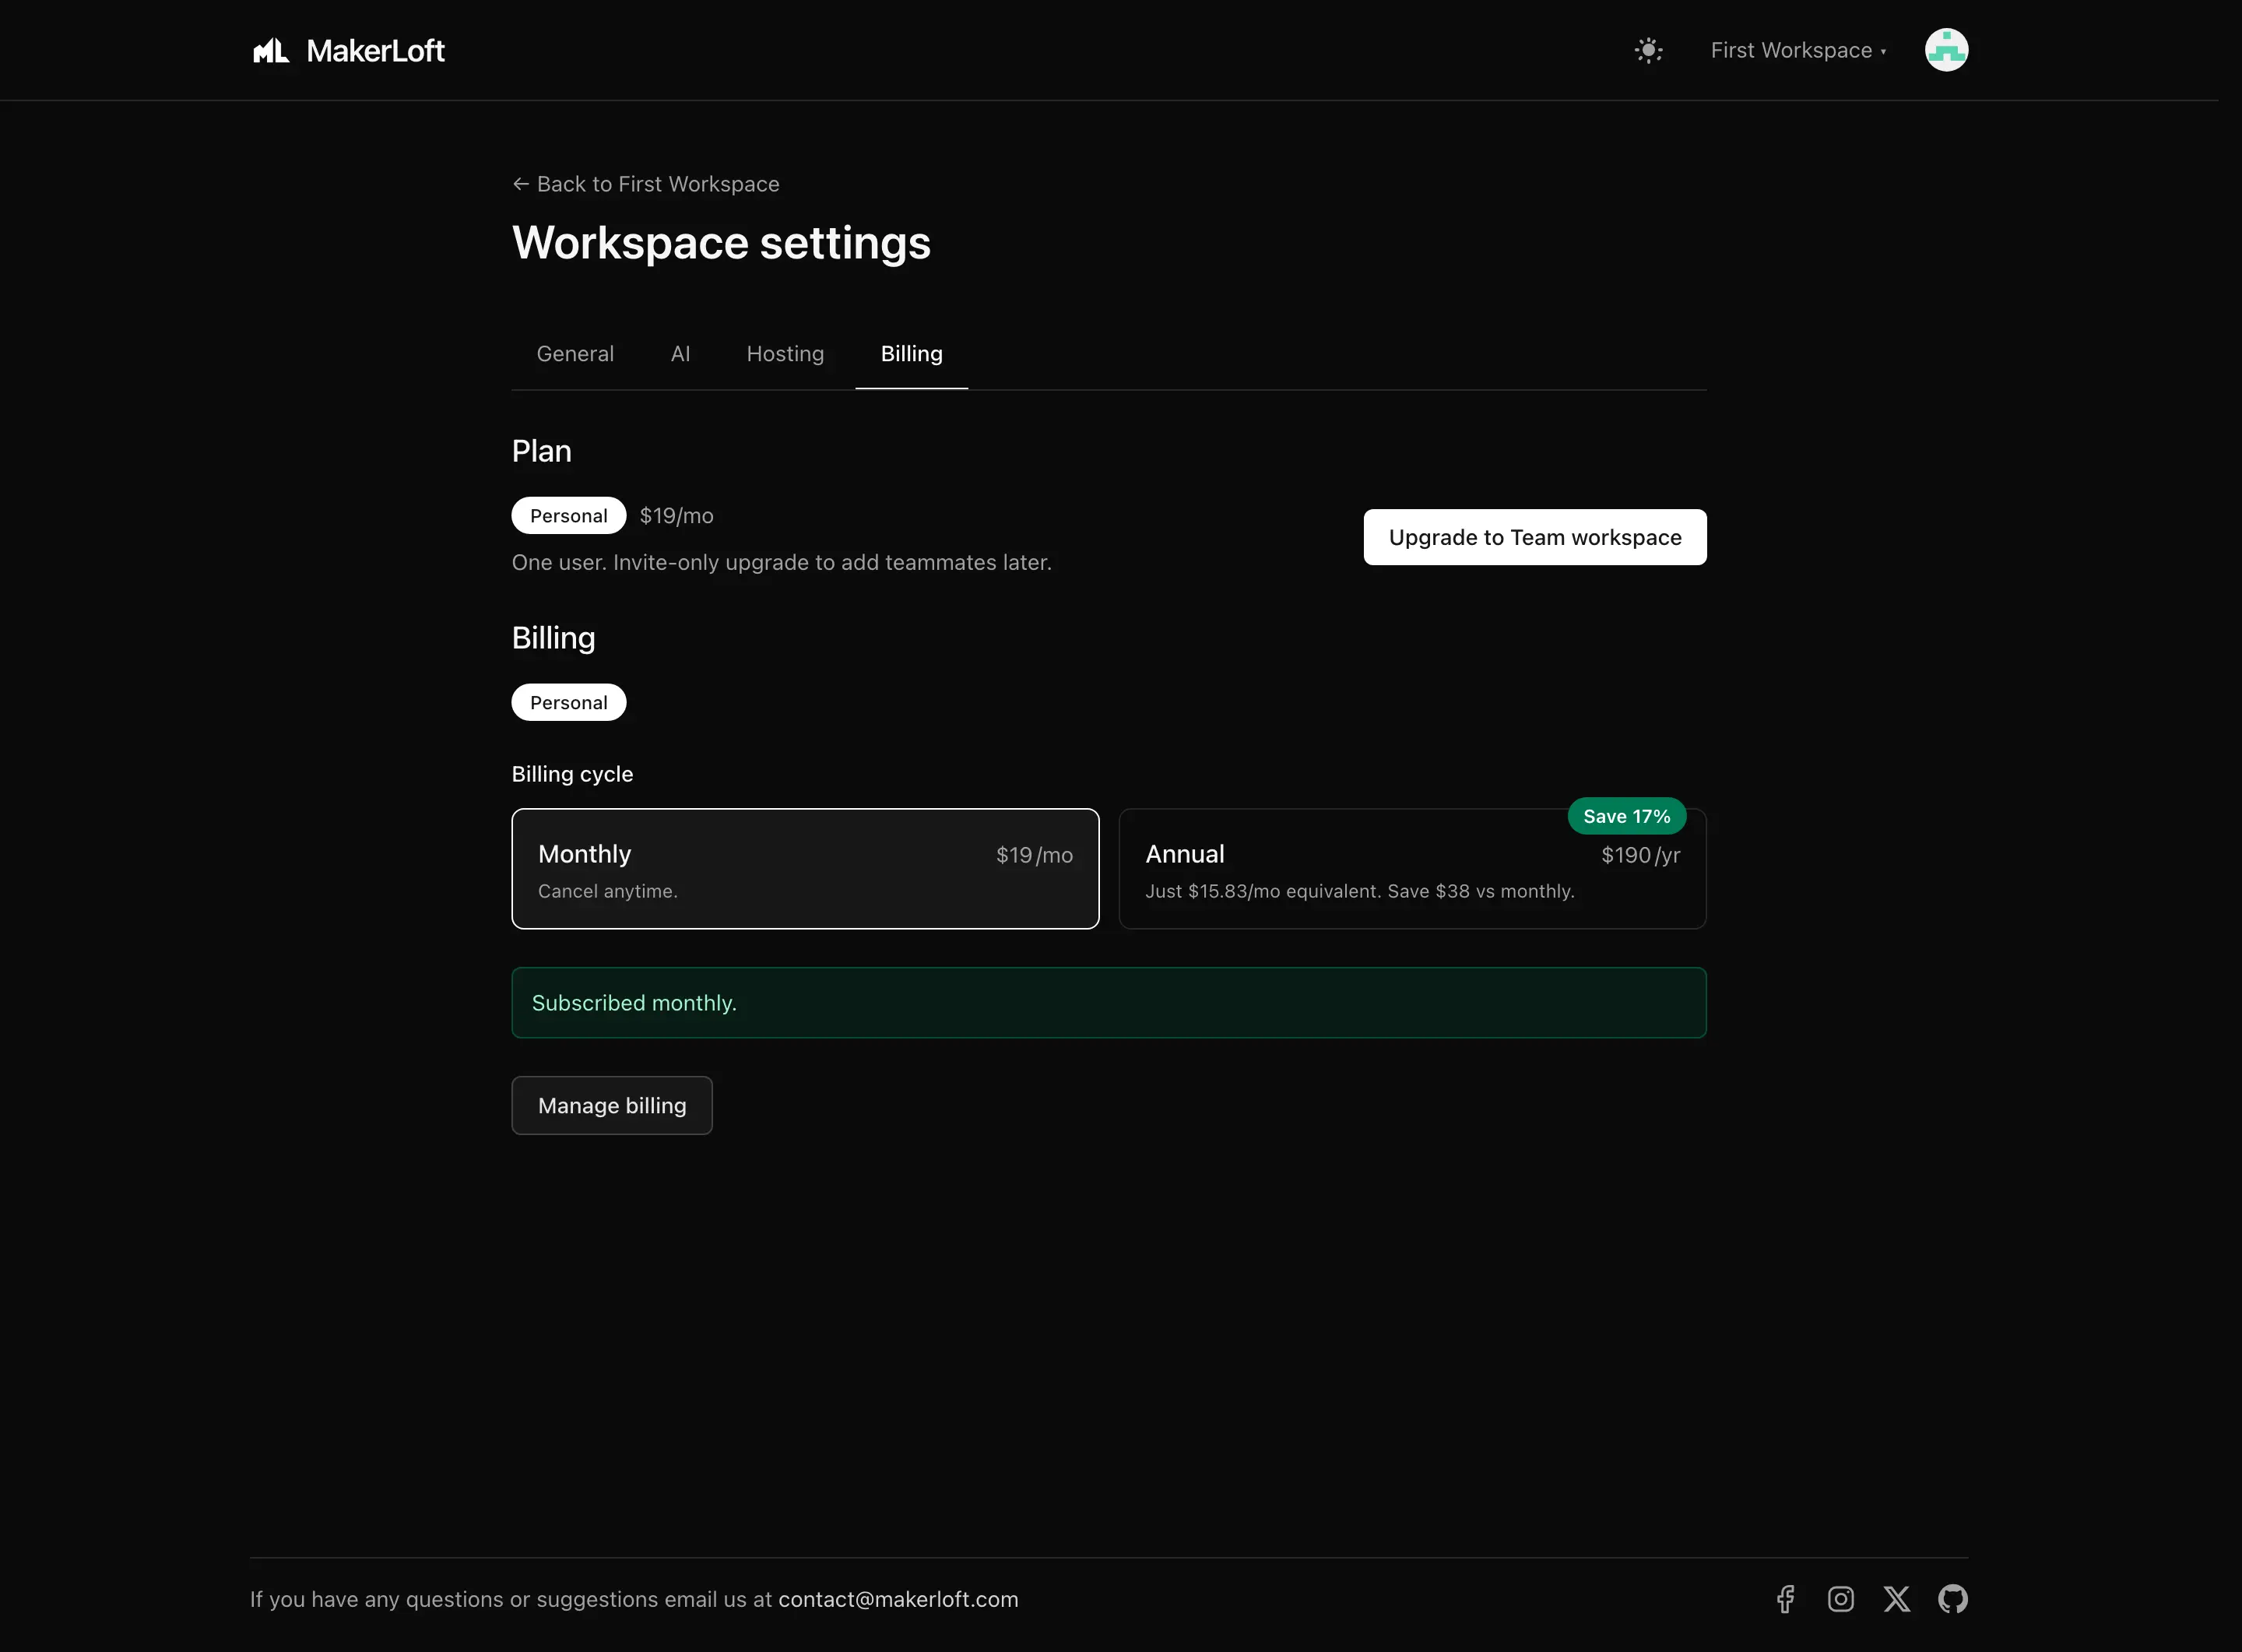Click the 'Cancel anytime.' text

click(x=608, y=891)
